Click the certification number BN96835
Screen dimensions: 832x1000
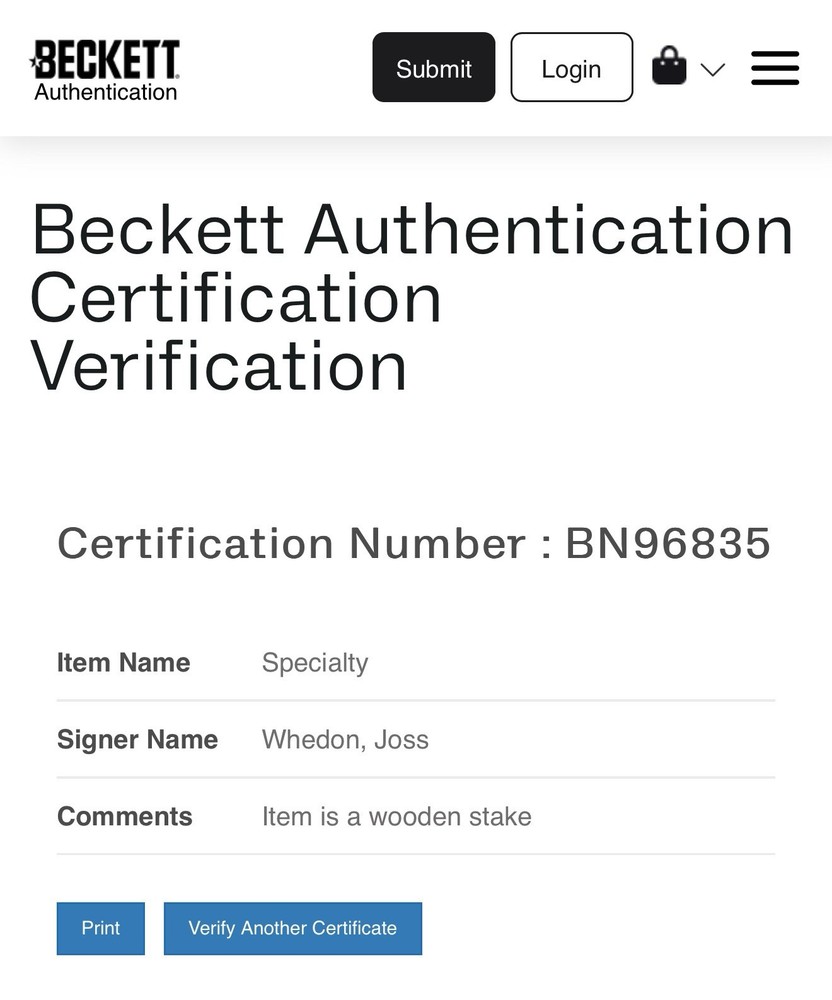pos(668,543)
